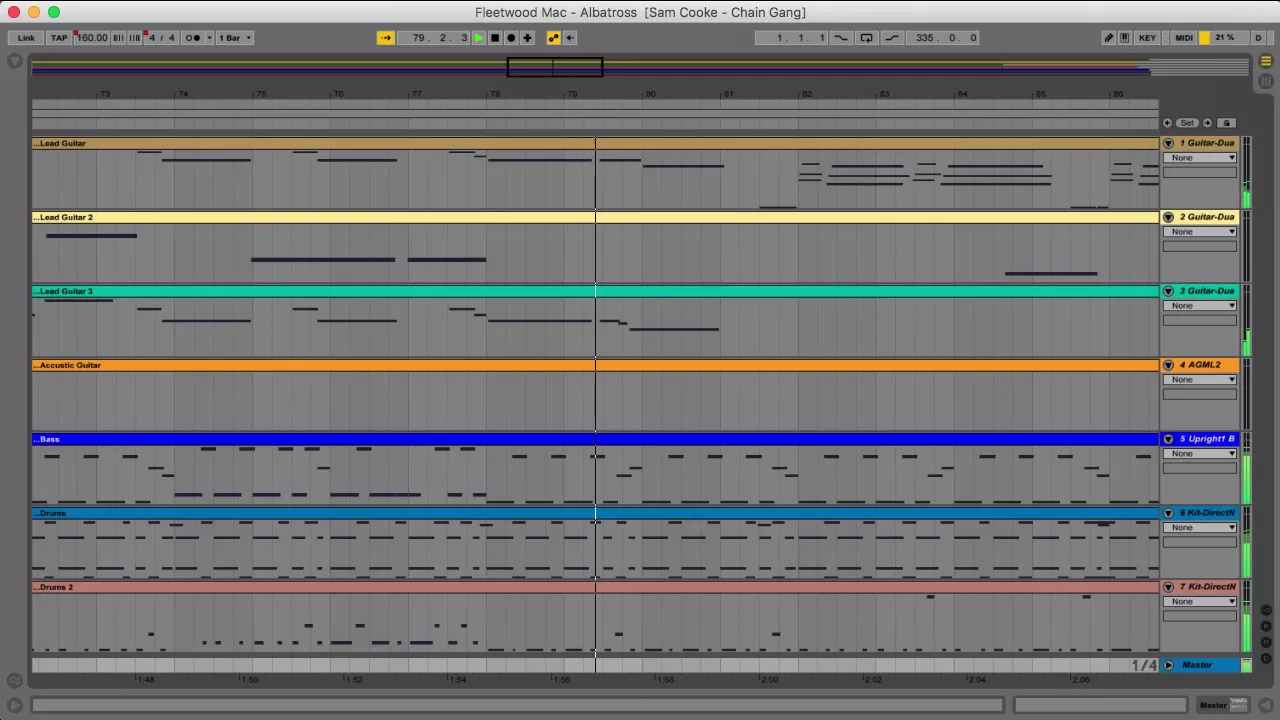Select the Lead Guitar 2 clip header
The image size is (1280, 720).
pos(595,217)
